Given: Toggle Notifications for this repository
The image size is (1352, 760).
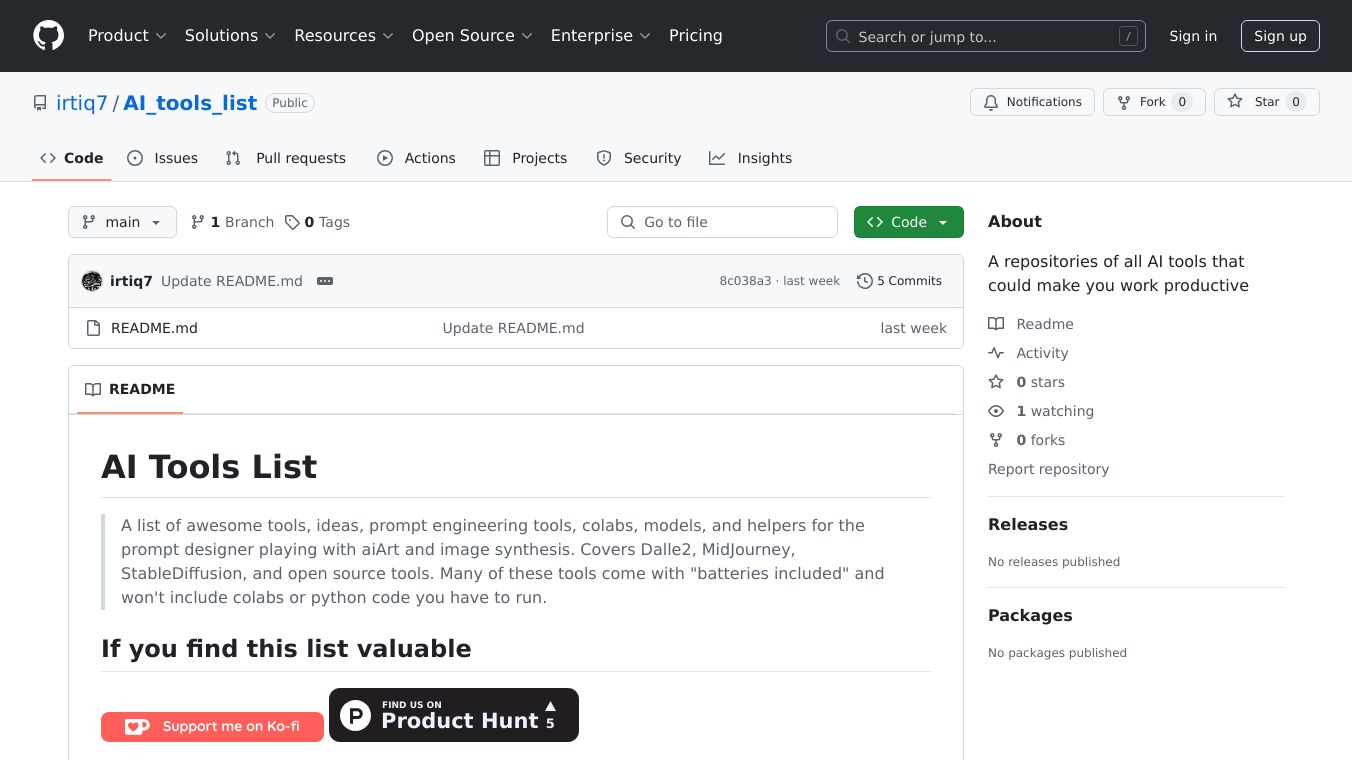Looking at the screenshot, I should click(1032, 102).
